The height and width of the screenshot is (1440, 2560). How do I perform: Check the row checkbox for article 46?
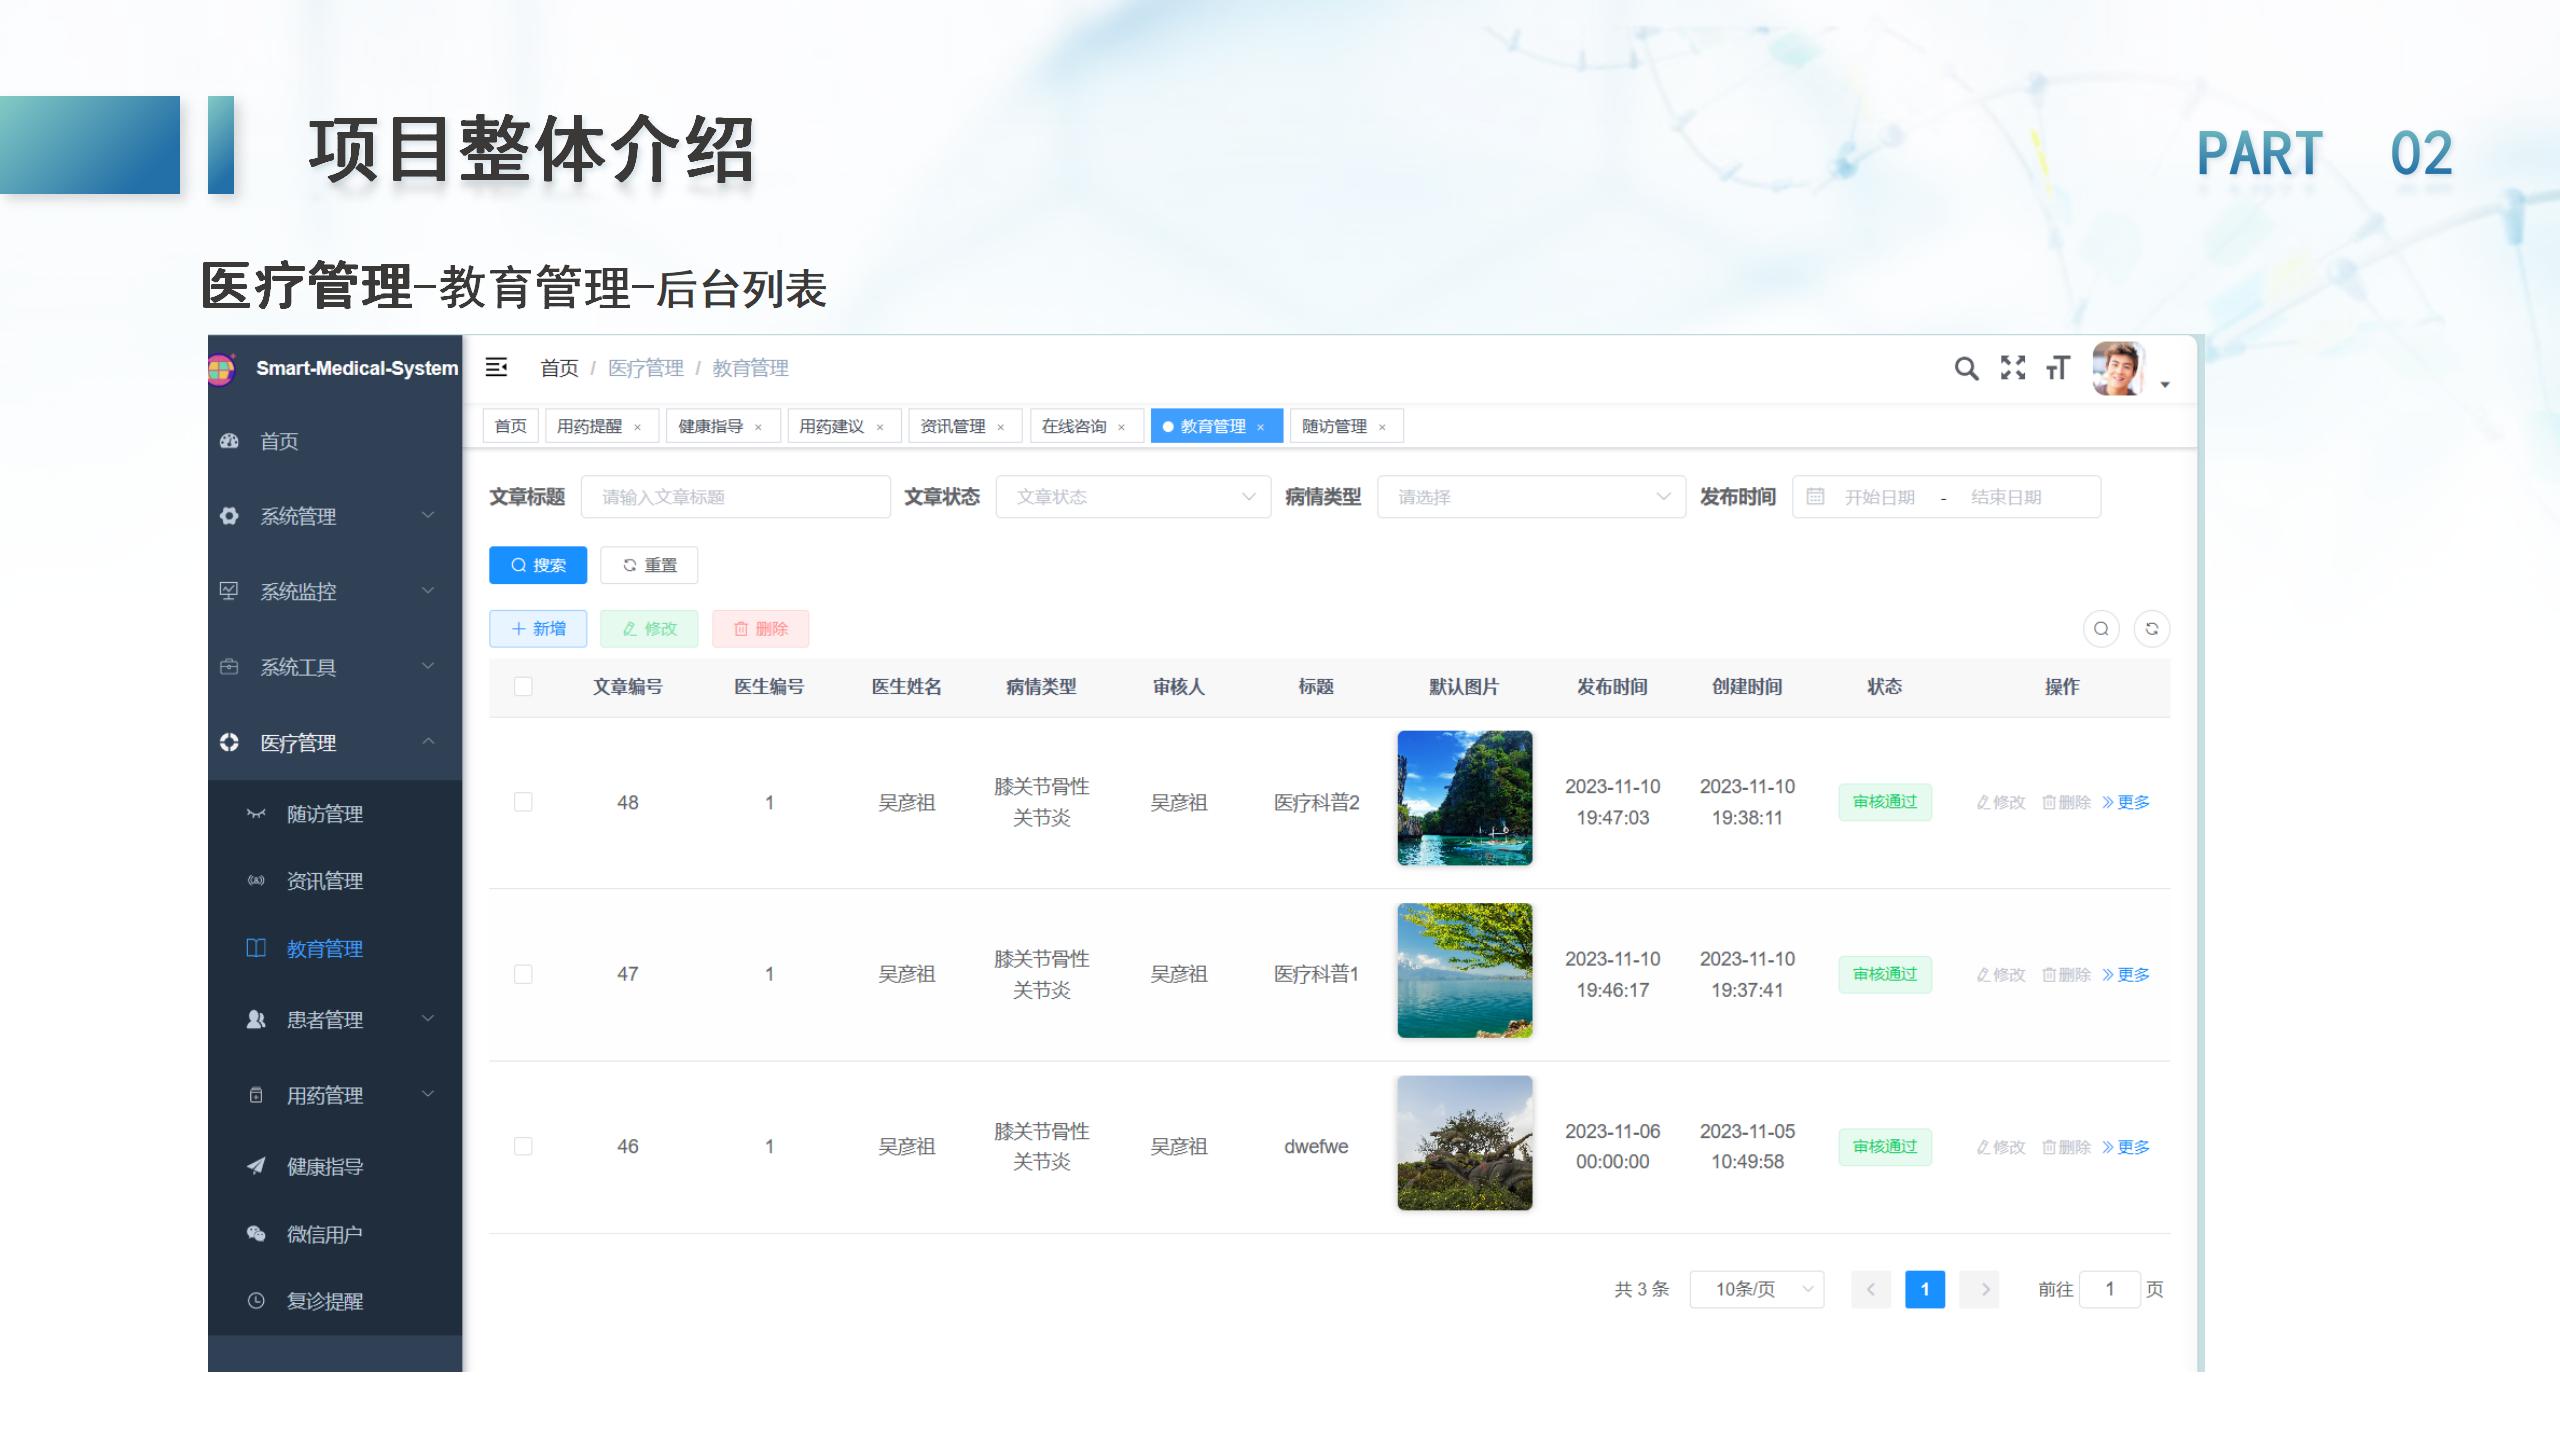526,1146
